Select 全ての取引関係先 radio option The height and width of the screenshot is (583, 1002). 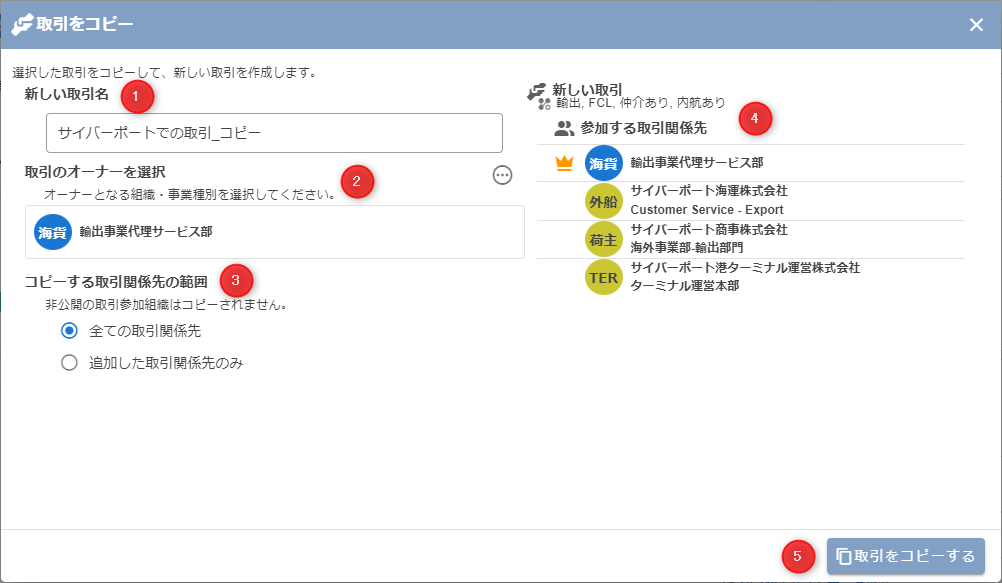(x=69, y=330)
